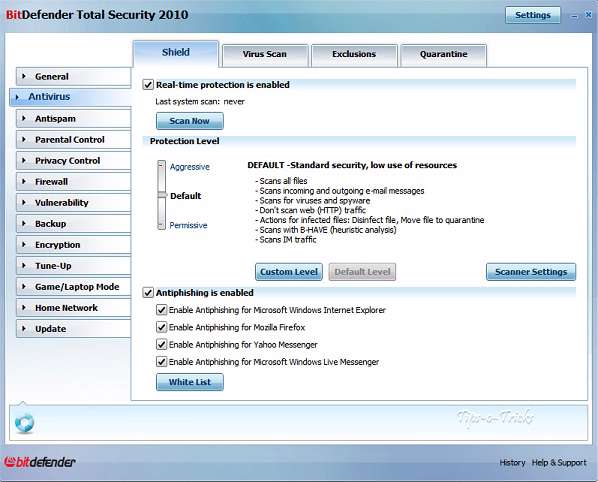Open the Antivirus sidebar item
Image resolution: width=598 pixels, height=482 pixels.
click(70, 97)
